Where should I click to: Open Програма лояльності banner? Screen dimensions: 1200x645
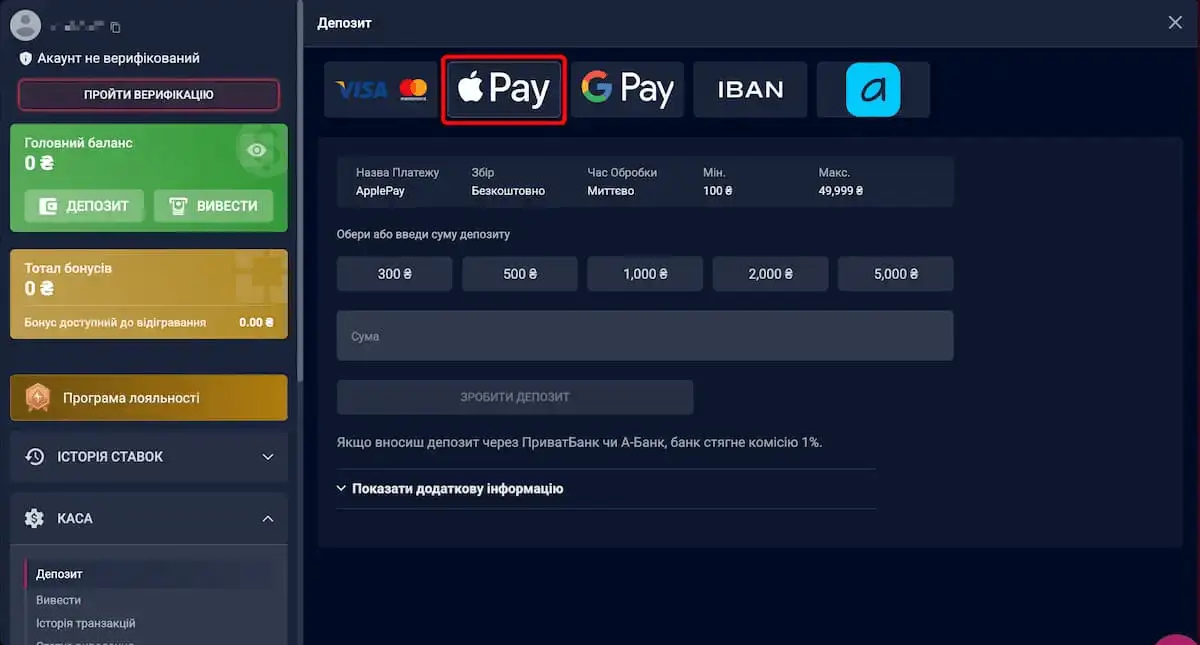[148, 397]
